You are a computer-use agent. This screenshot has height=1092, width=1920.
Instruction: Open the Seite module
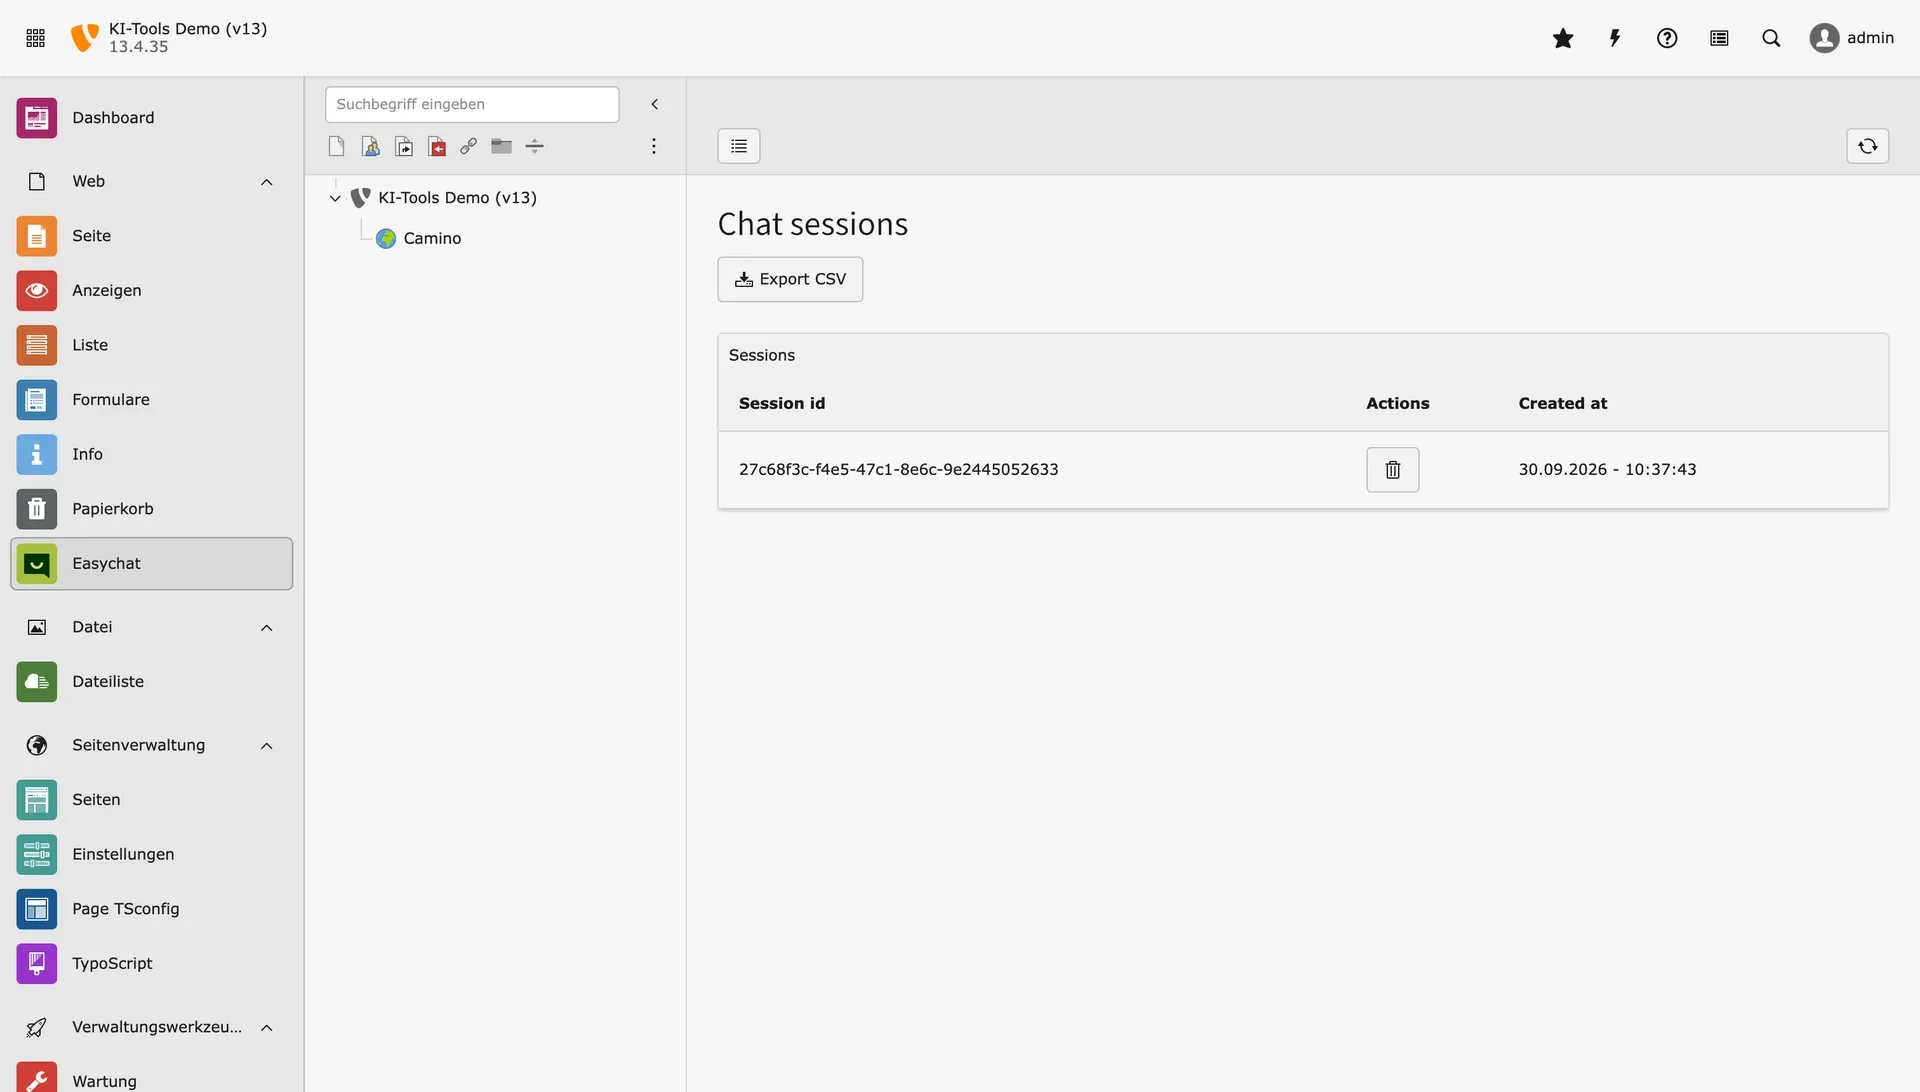(151, 236)
